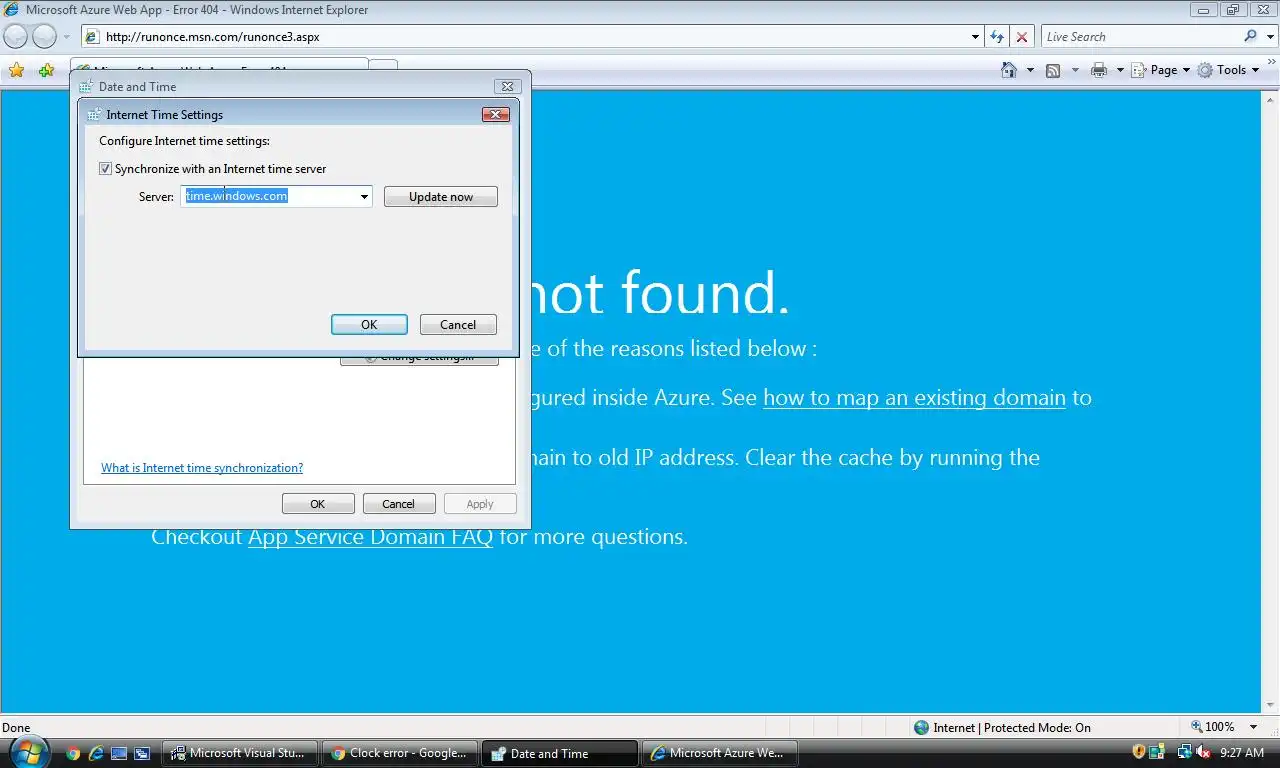
Task: Open What is Internet time synchronization link
Action: 202,468
